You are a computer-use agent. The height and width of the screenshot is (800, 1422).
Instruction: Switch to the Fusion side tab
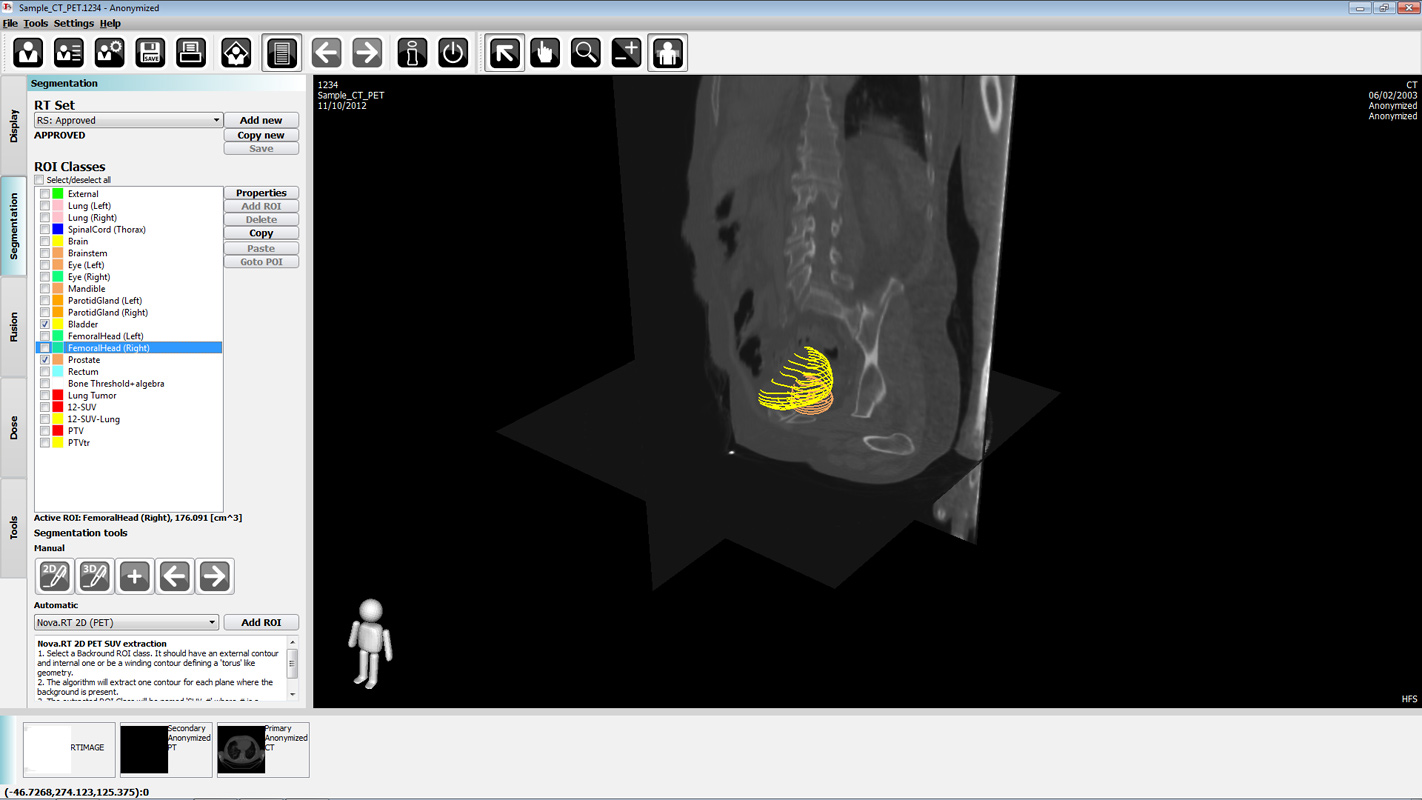tap(14, 327)
